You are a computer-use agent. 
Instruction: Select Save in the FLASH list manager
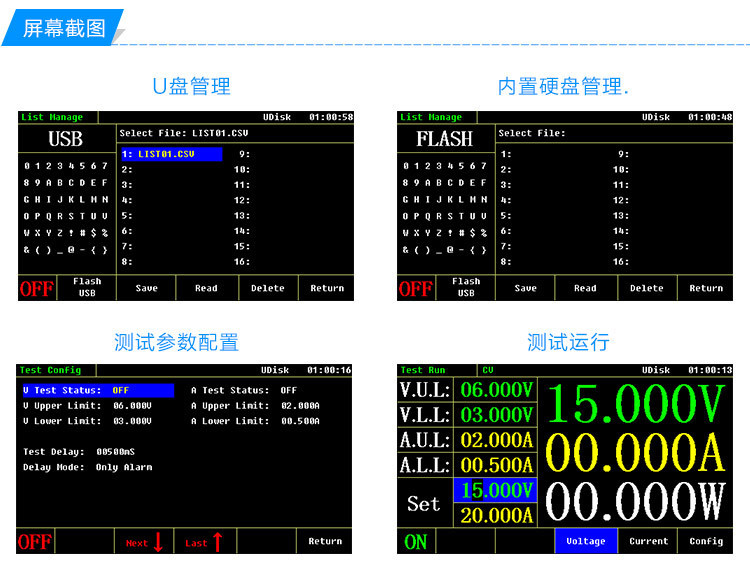tap(525, 288)
